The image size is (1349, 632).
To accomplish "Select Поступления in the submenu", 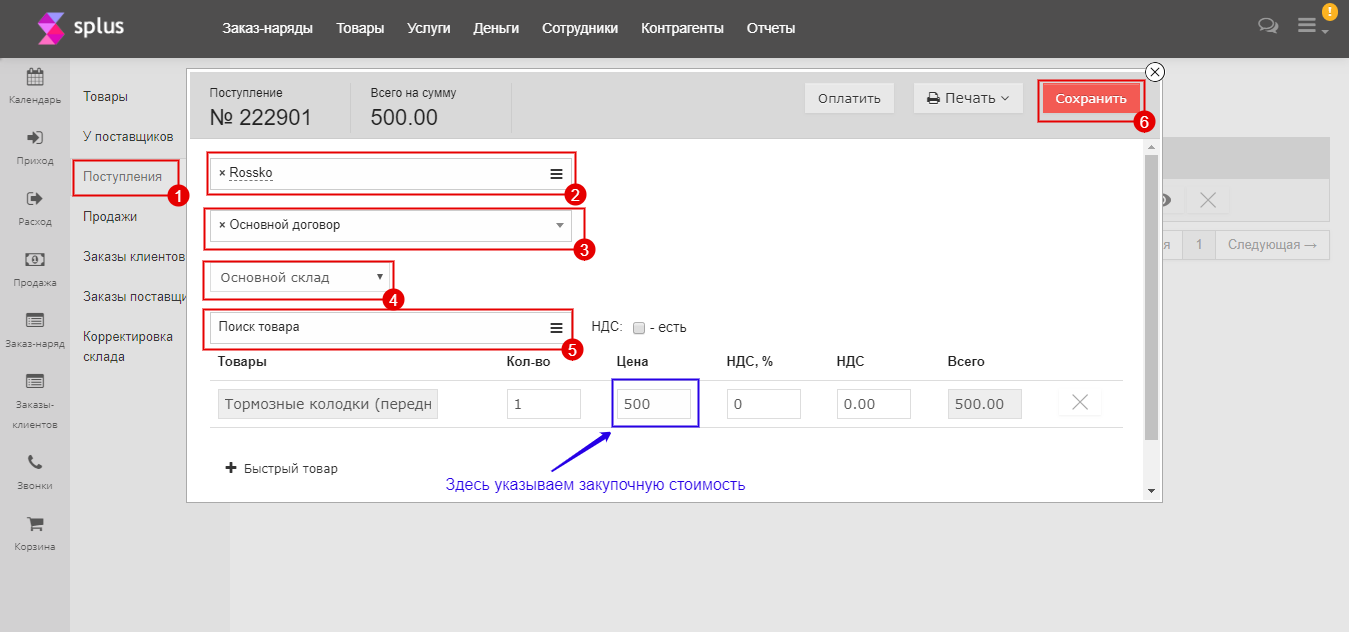I will click(122, 177).
